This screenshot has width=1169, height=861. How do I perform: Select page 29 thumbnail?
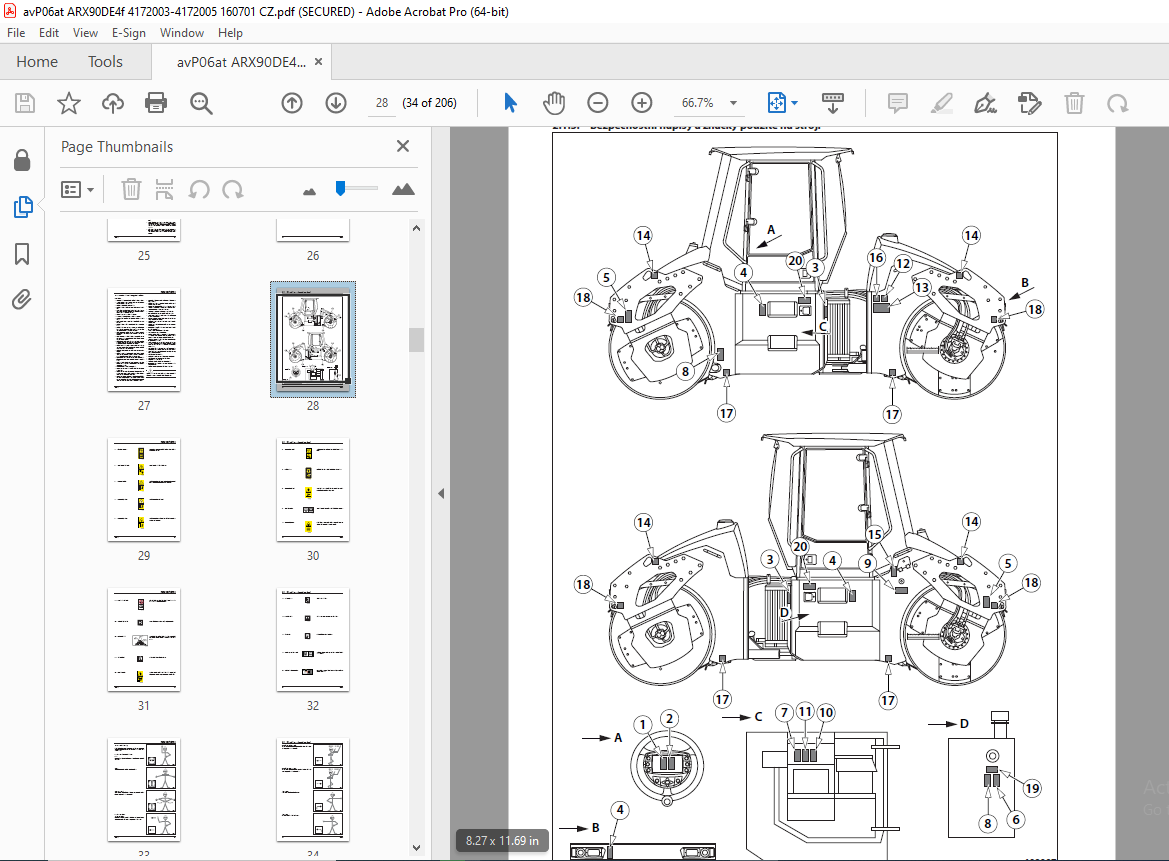(144, 490)
